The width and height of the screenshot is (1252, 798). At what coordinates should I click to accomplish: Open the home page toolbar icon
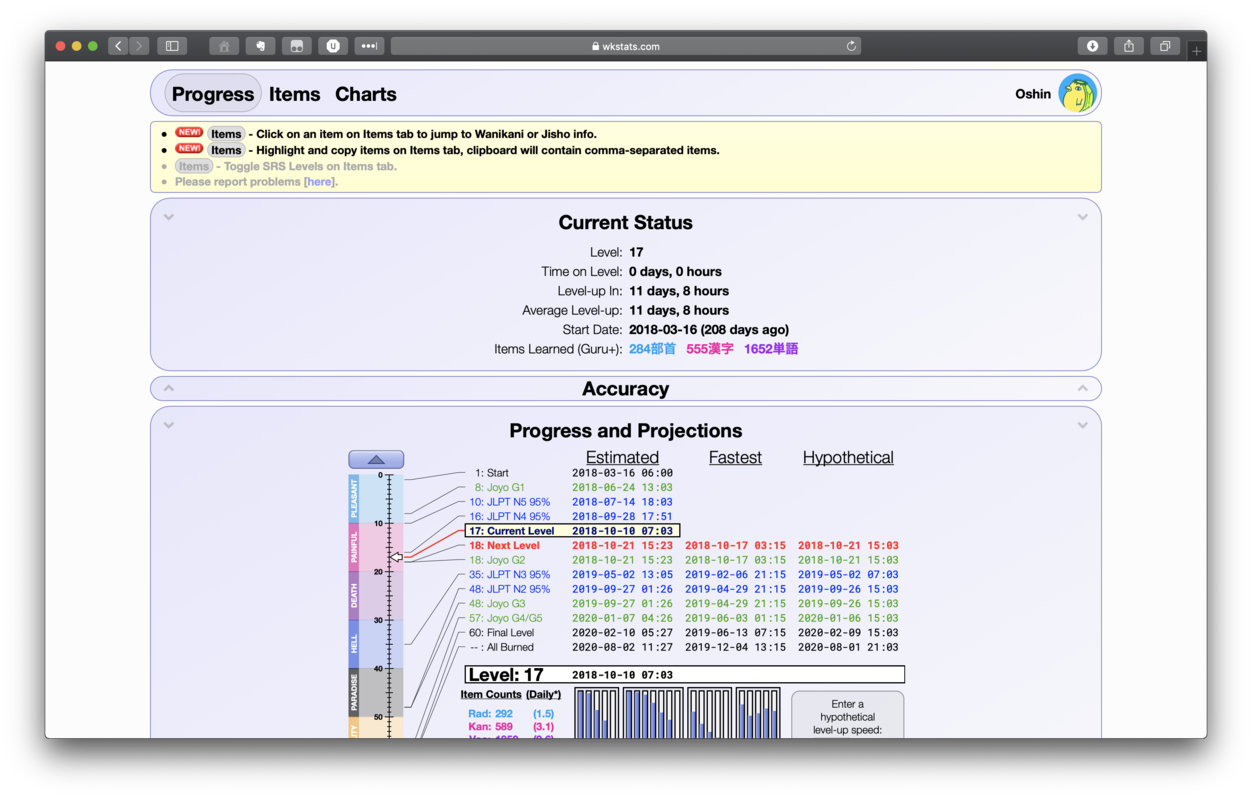pos(224,46)
